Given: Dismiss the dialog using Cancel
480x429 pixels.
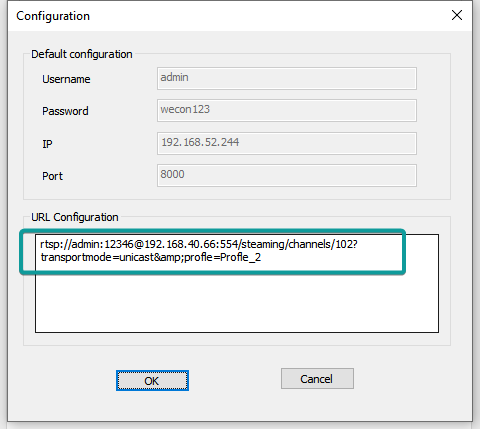Looking at the screenshot, I should click(x=317, y=379).
